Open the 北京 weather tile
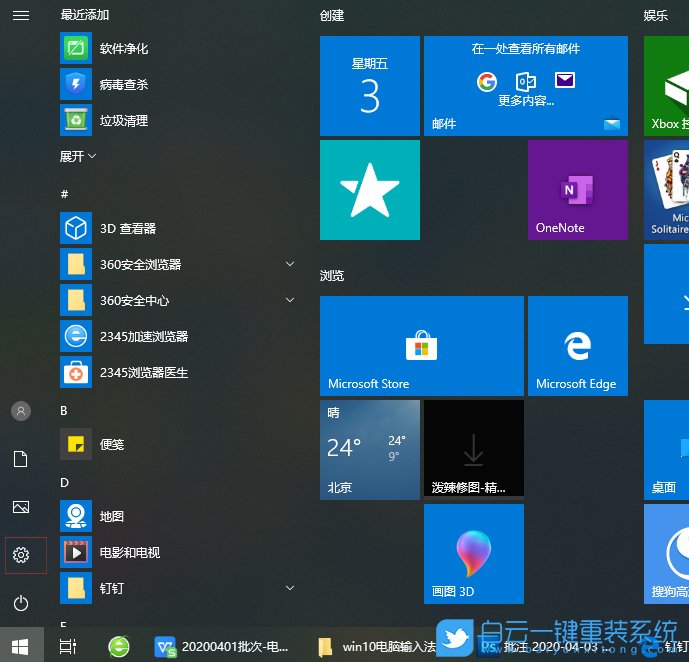The height and width of the screenshot is (662, 689). coord(370,450)
